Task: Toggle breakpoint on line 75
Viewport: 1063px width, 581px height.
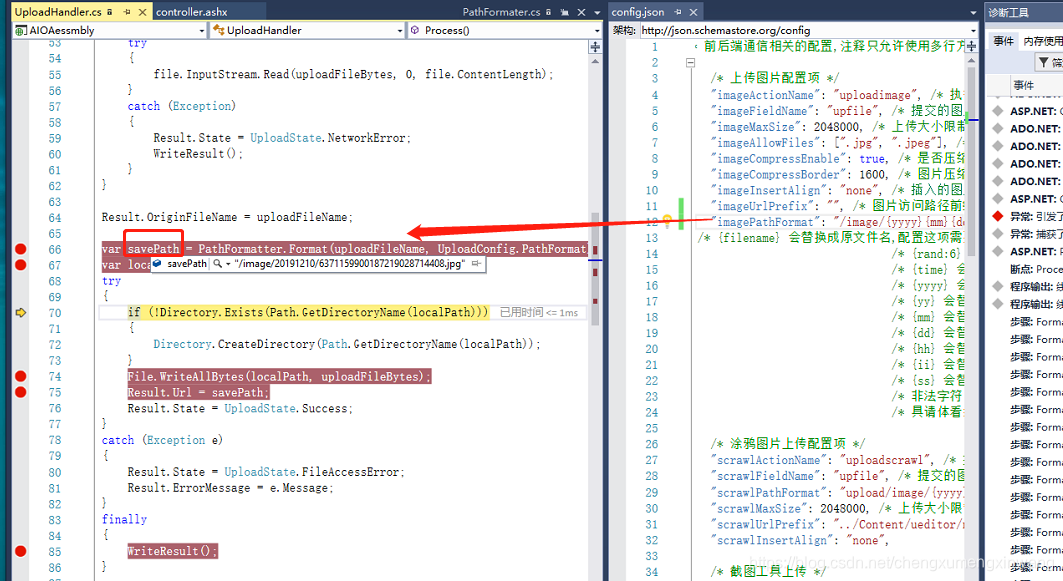Action: point(21,392)
